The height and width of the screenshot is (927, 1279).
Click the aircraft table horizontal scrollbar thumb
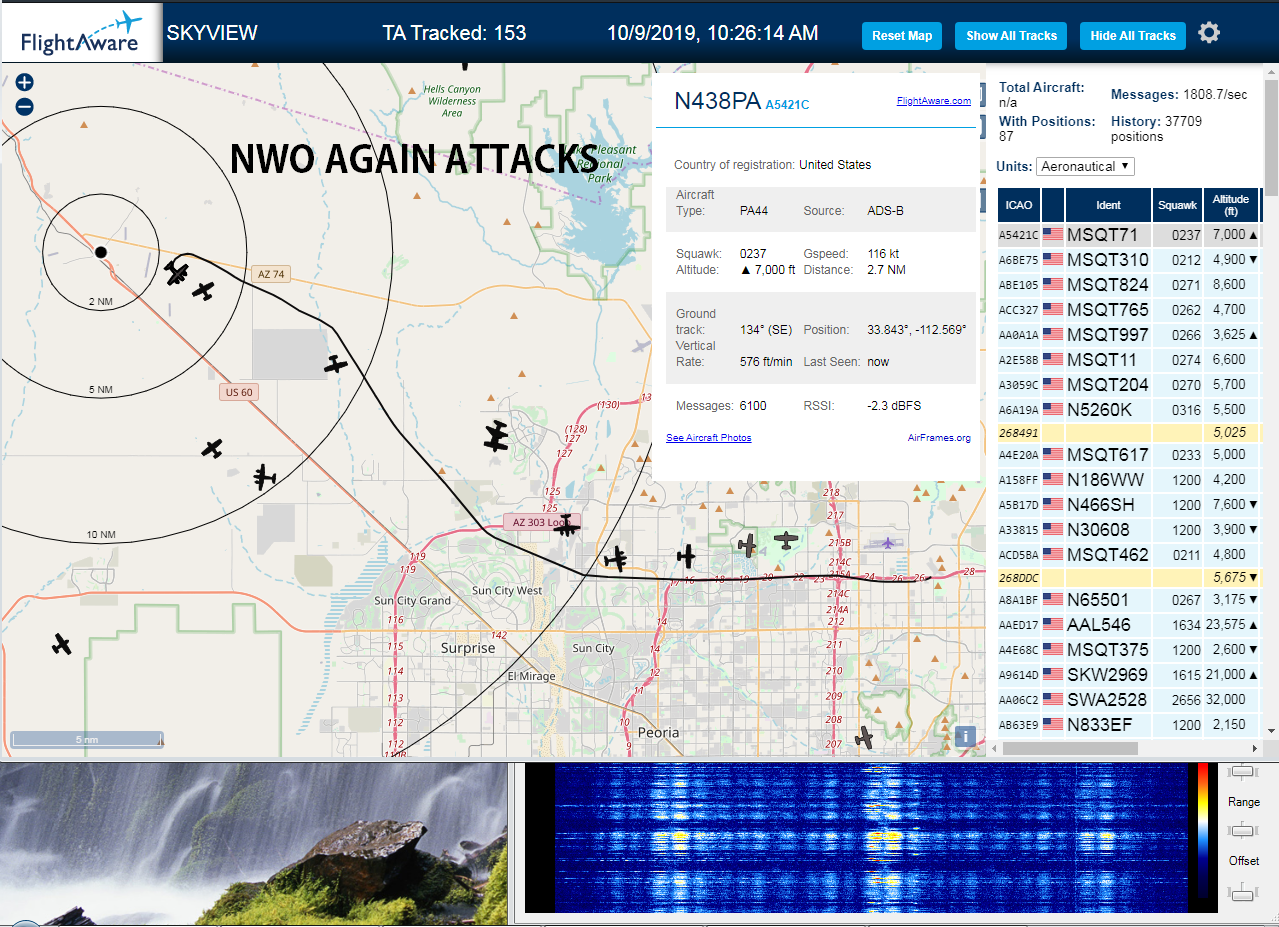1070,748
